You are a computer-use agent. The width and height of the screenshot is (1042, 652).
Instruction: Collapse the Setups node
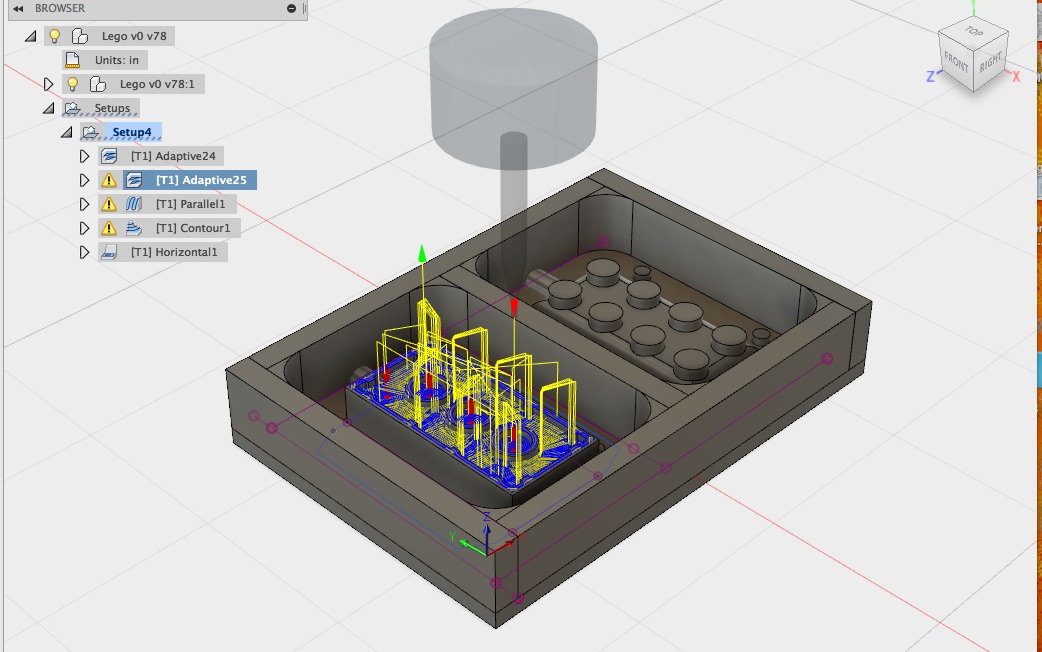pos(49,108)
